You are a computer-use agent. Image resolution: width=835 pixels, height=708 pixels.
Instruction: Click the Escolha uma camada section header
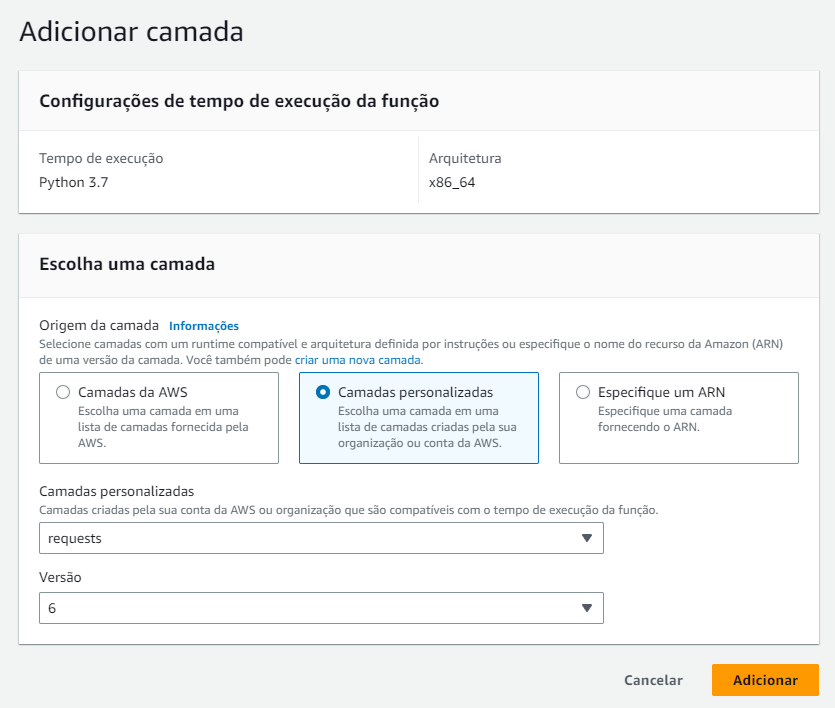click(x=127, y=265)
